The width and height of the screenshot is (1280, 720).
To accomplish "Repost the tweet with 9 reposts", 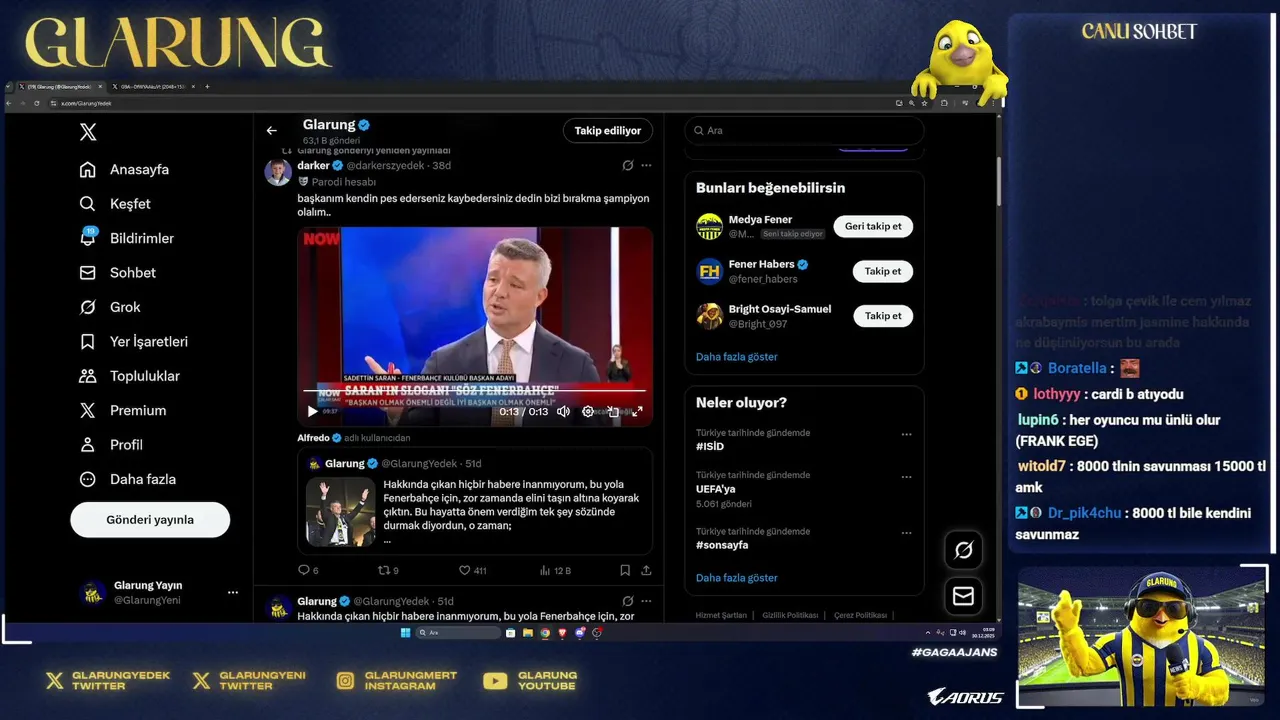I will 388,570.
